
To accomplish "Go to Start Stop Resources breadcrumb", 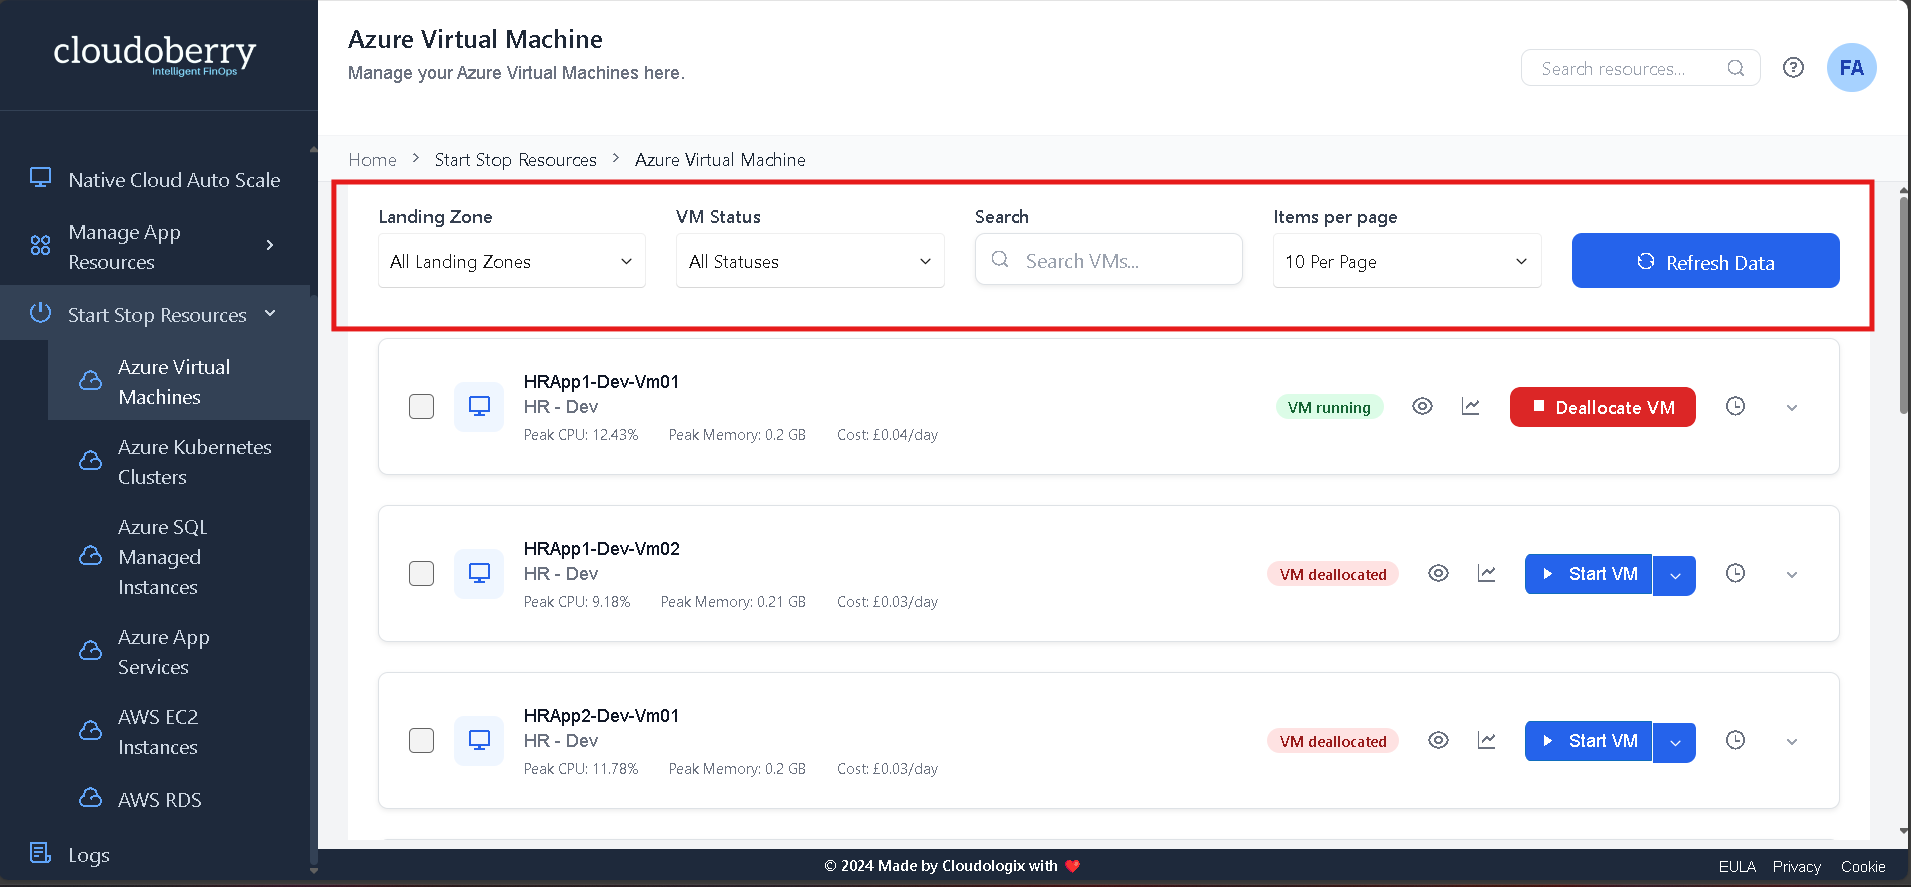I will pos(515,160).
